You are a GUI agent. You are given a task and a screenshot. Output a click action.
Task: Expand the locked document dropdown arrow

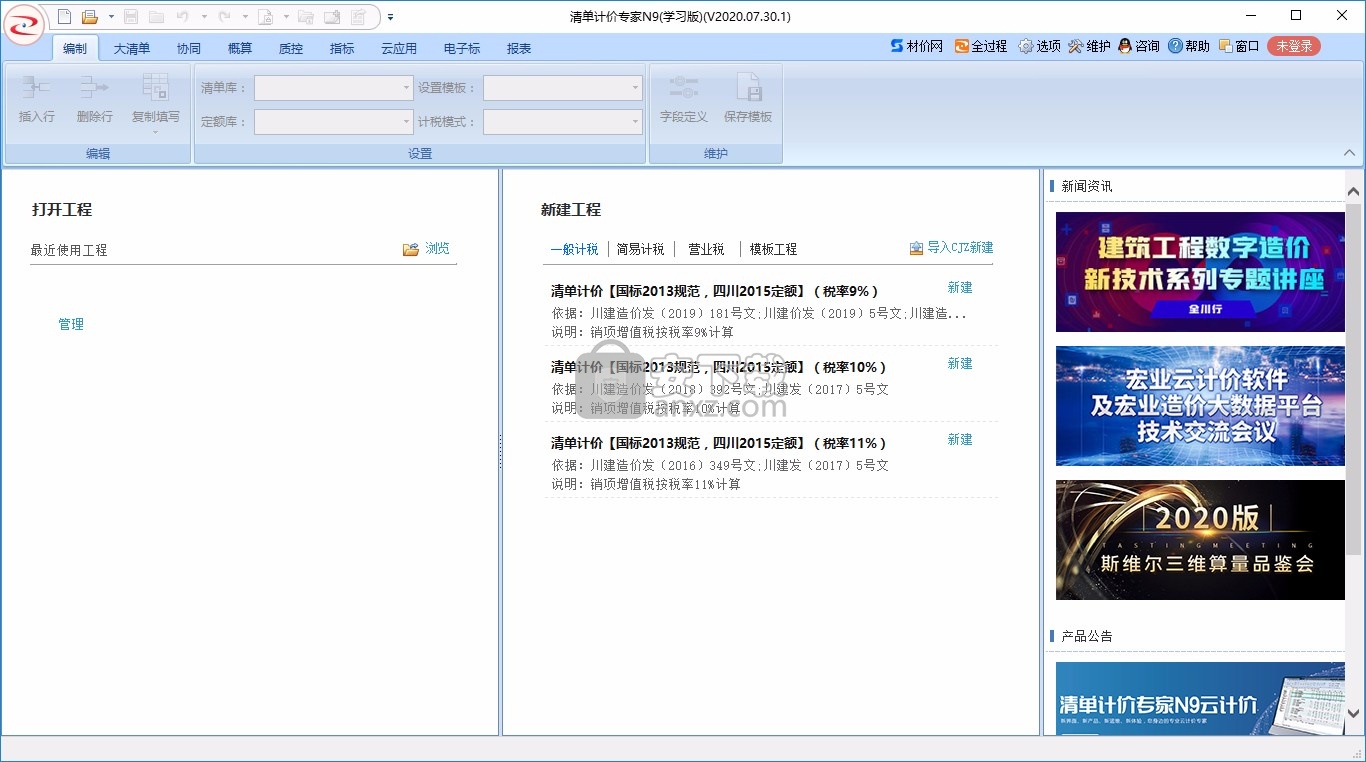(x=286, y=17)
